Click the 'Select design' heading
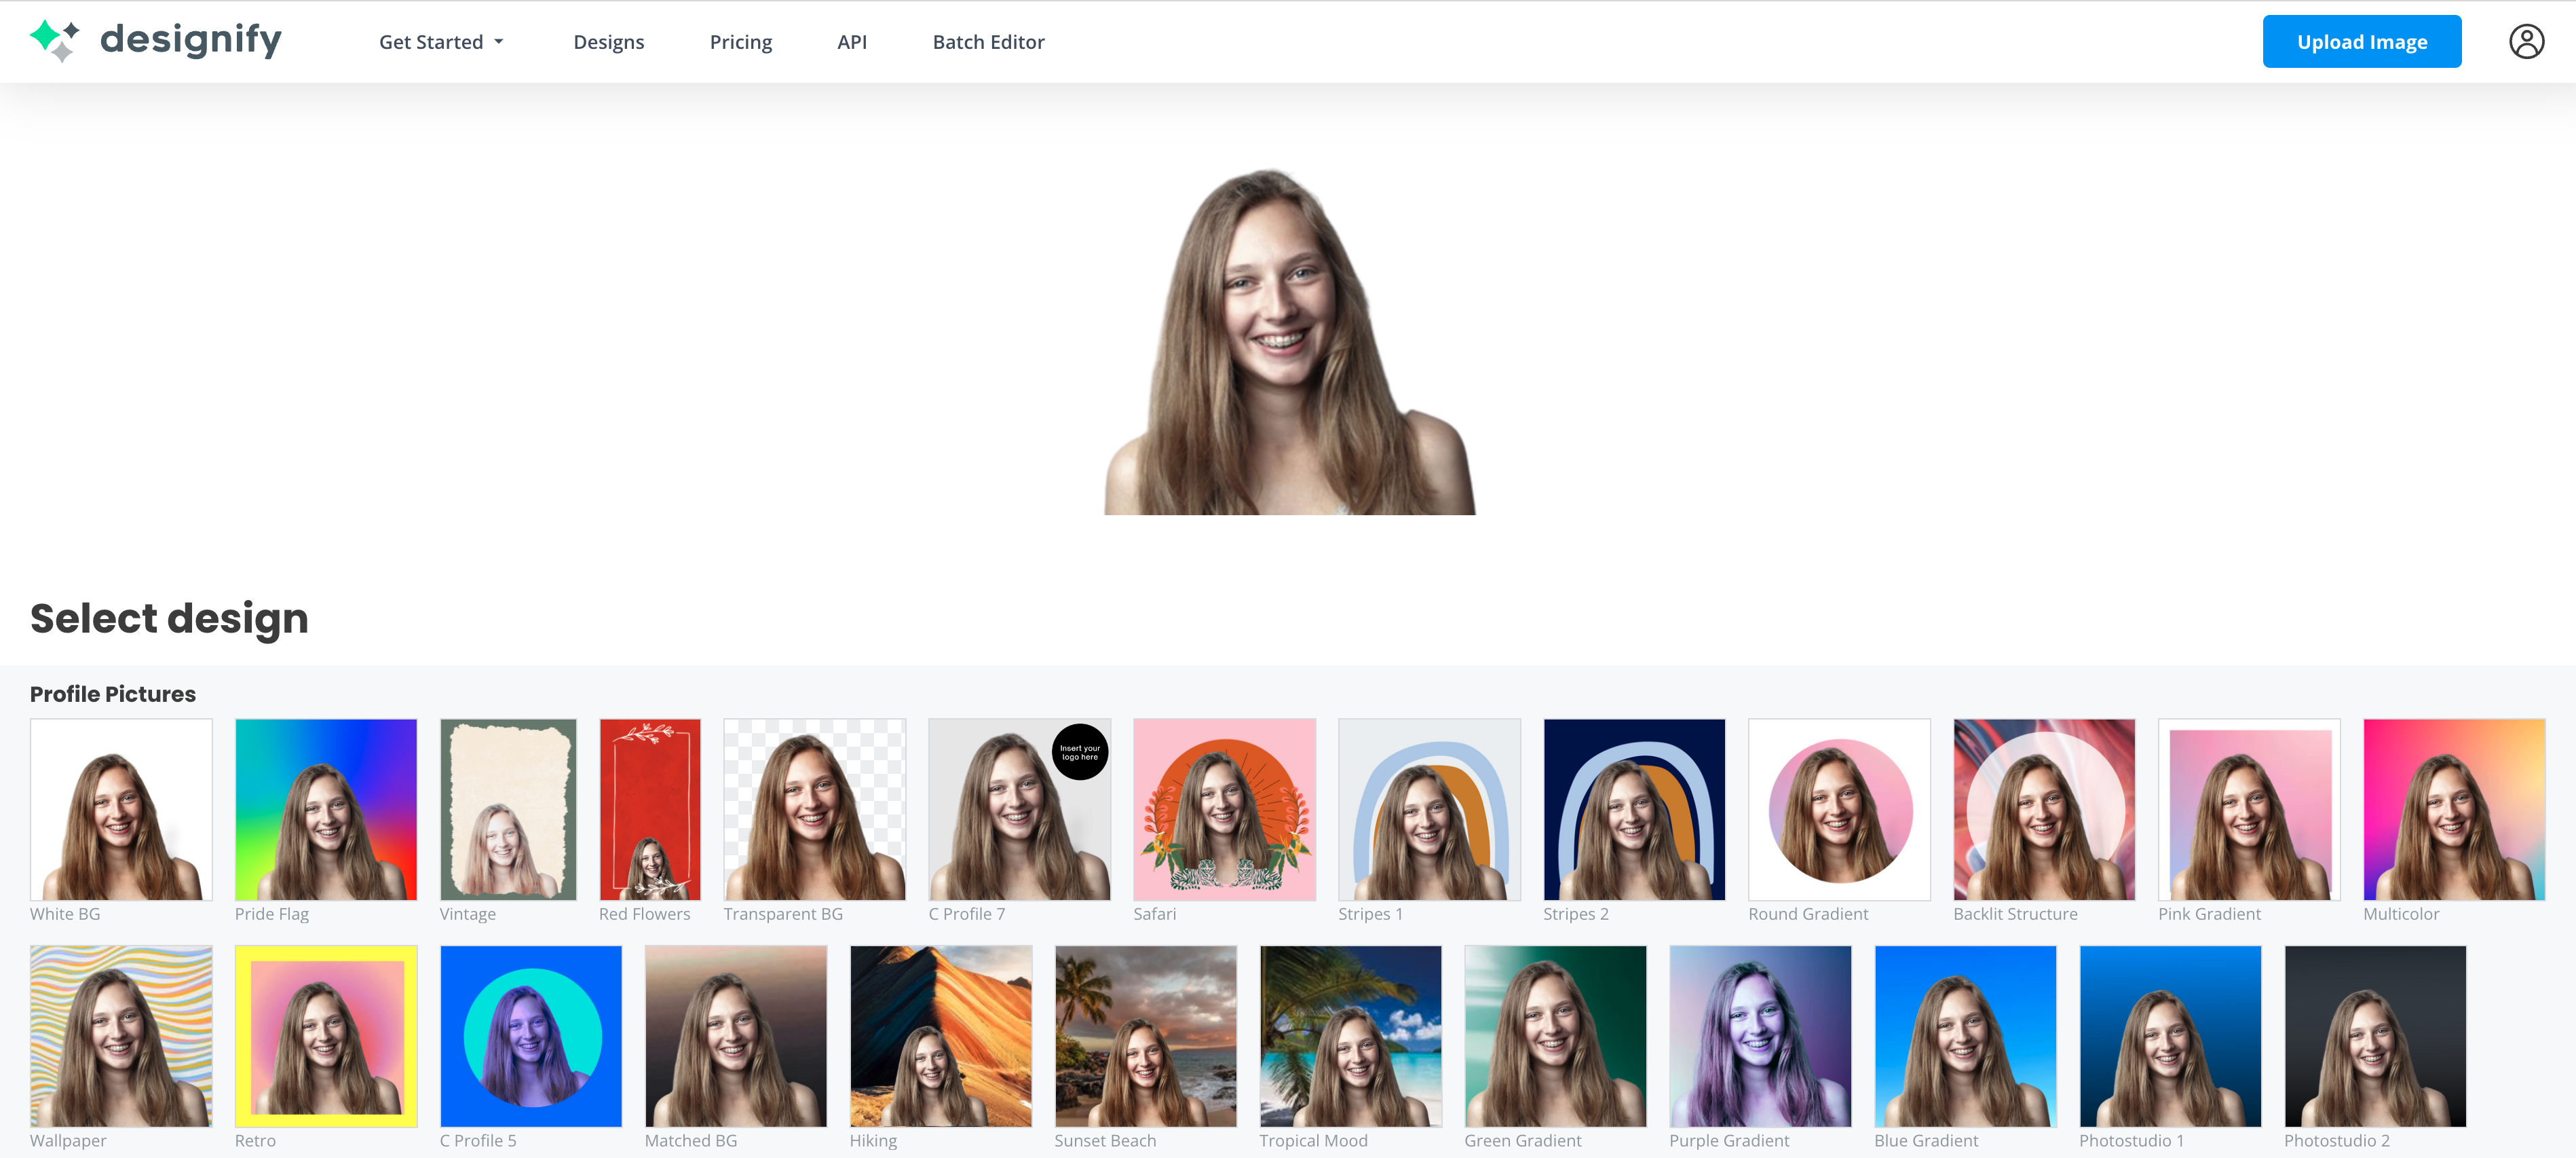 (169, 619)
